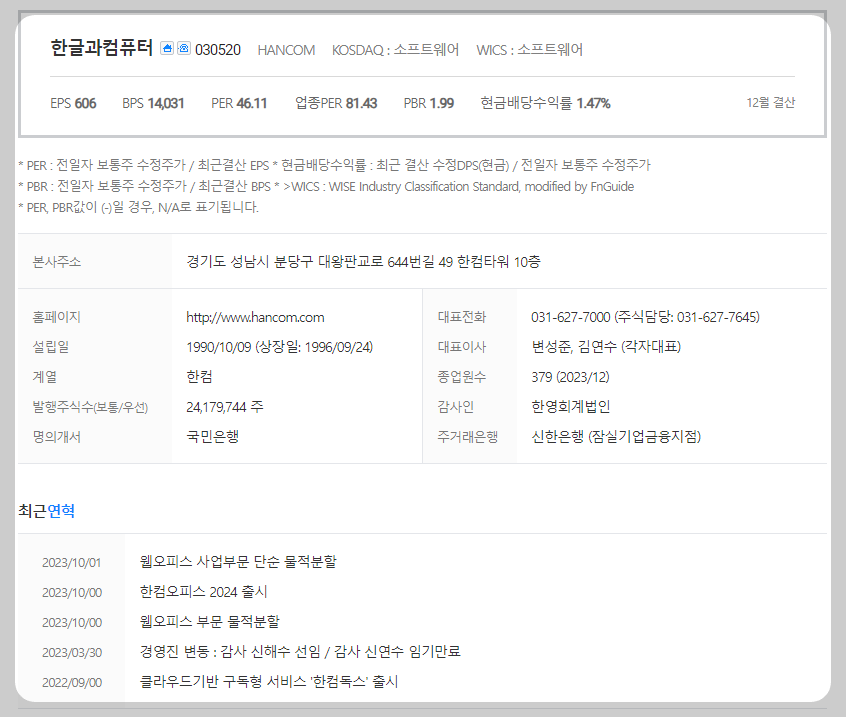Click 경영진 변동 감사 신해수 선임 entry
The height and width of the screenshot is (717, 846).
[300, 652]
